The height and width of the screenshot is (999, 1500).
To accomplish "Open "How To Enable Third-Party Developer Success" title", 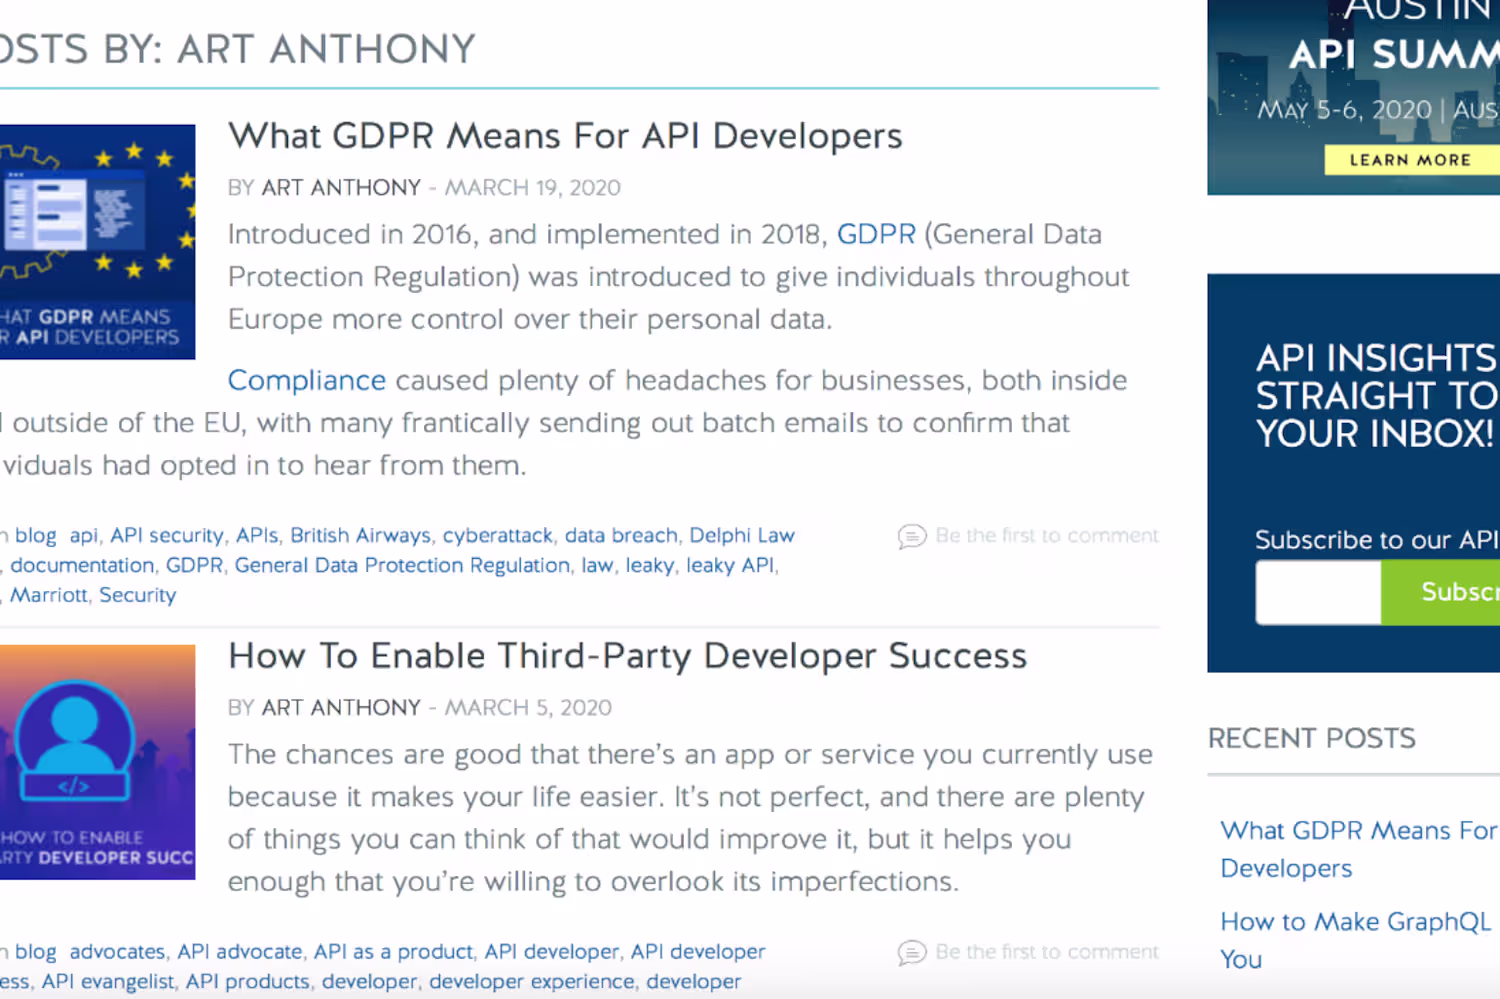I will (x=627, y=656).
